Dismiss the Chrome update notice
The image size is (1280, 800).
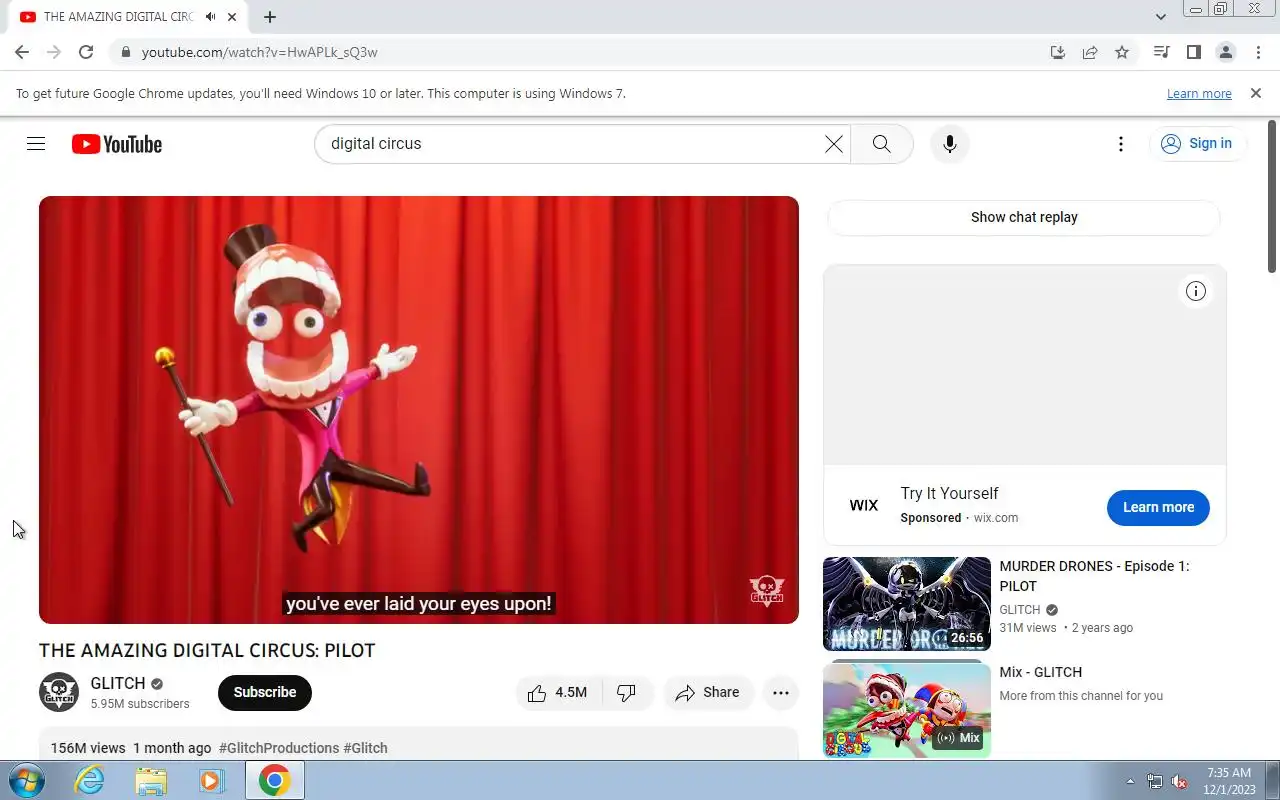1256,93
